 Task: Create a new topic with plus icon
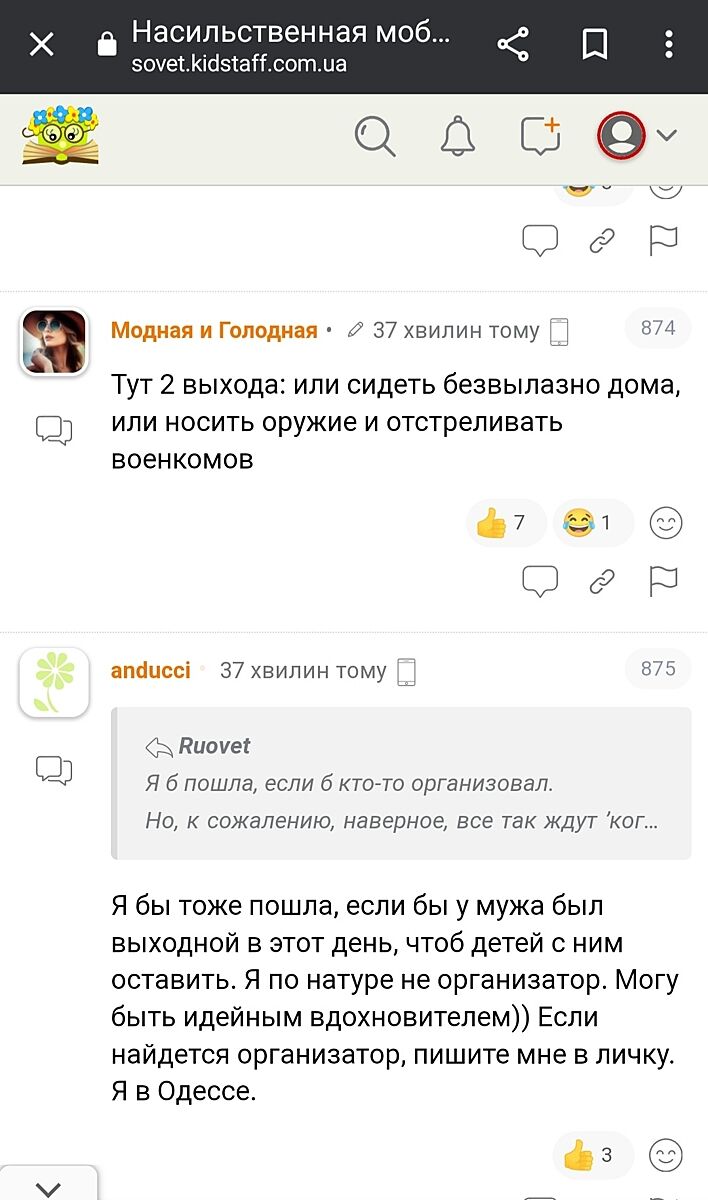[x=540, y=136]
